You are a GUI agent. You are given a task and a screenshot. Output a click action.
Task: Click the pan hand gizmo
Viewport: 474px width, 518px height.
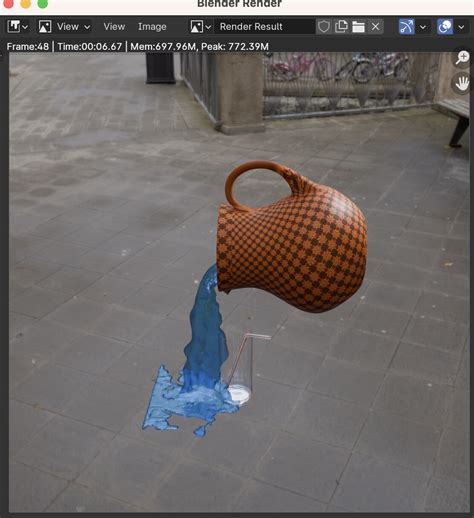(x=462, y=83)
